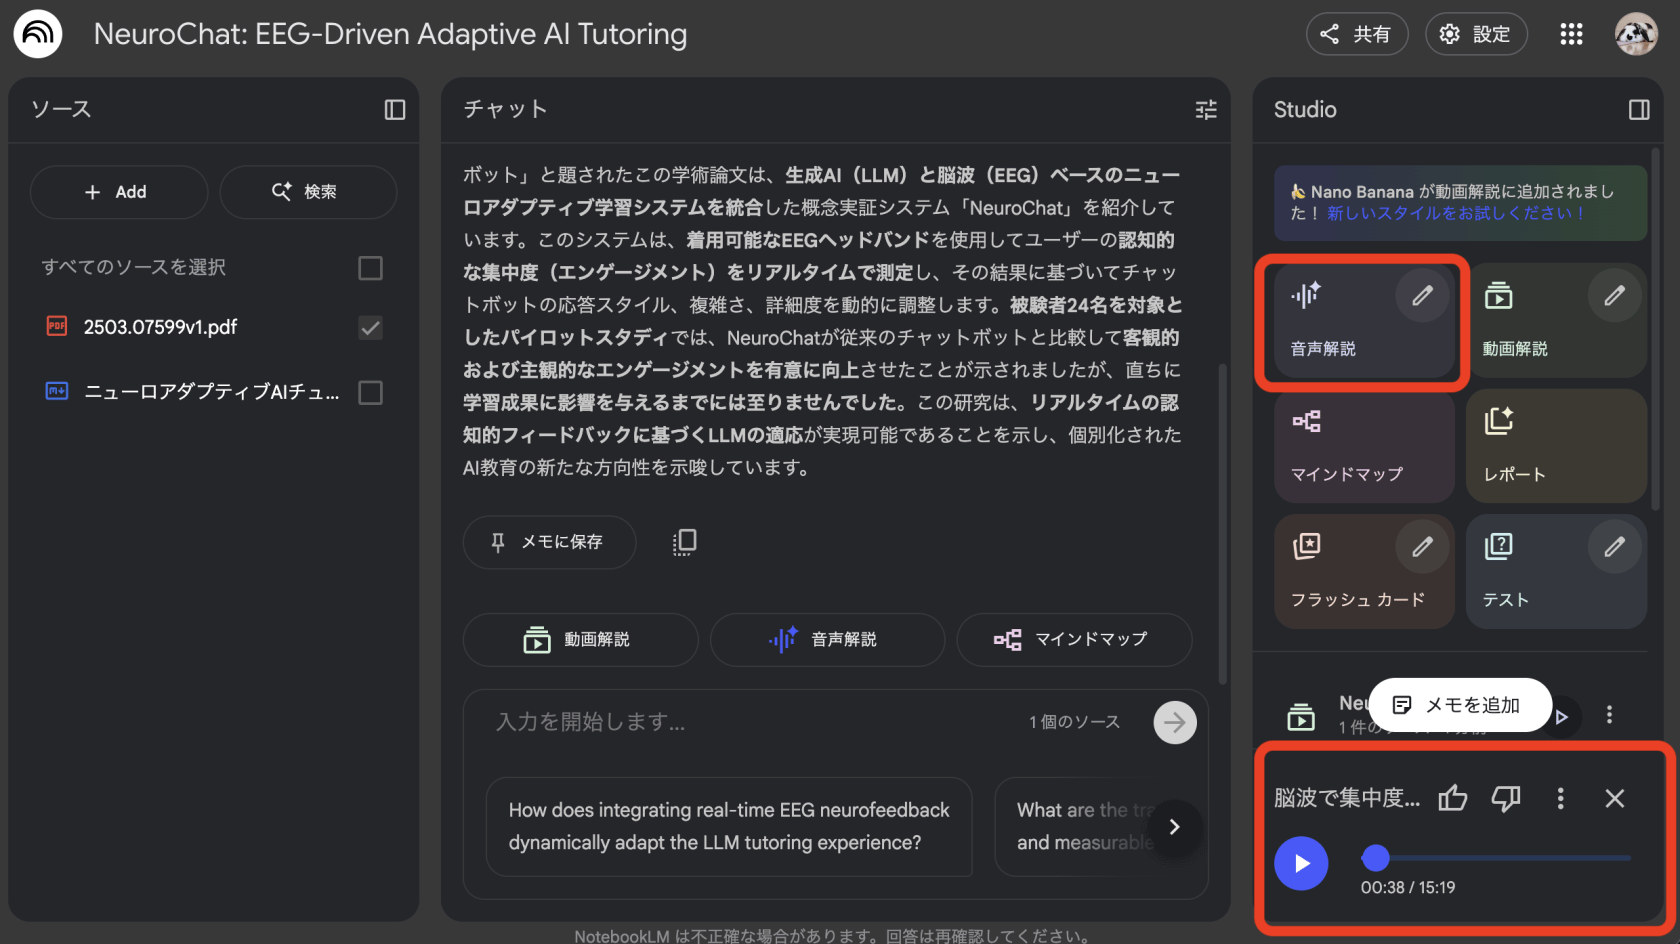The height and width of the screenshot is (944, 1680).
Task: Click the 共有 share button
Action: click(1356, 34)
